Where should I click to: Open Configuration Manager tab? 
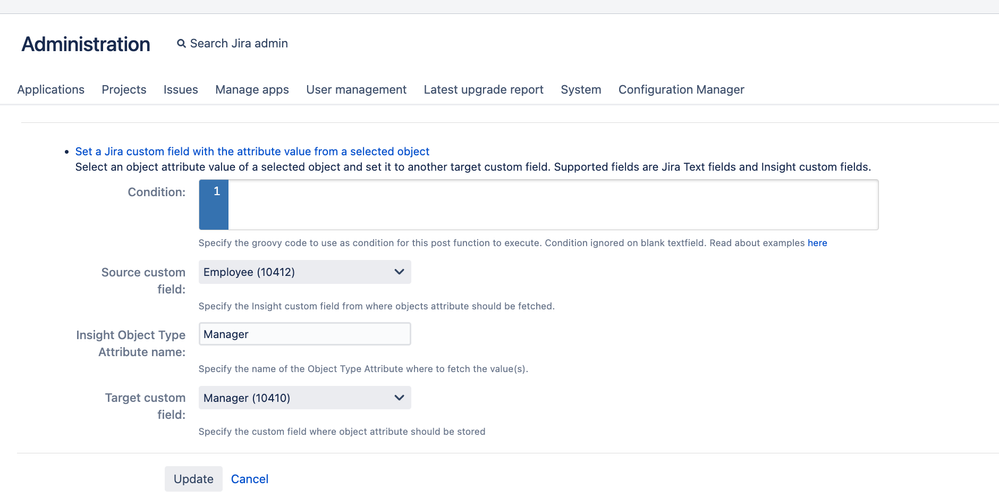[681, 90]
